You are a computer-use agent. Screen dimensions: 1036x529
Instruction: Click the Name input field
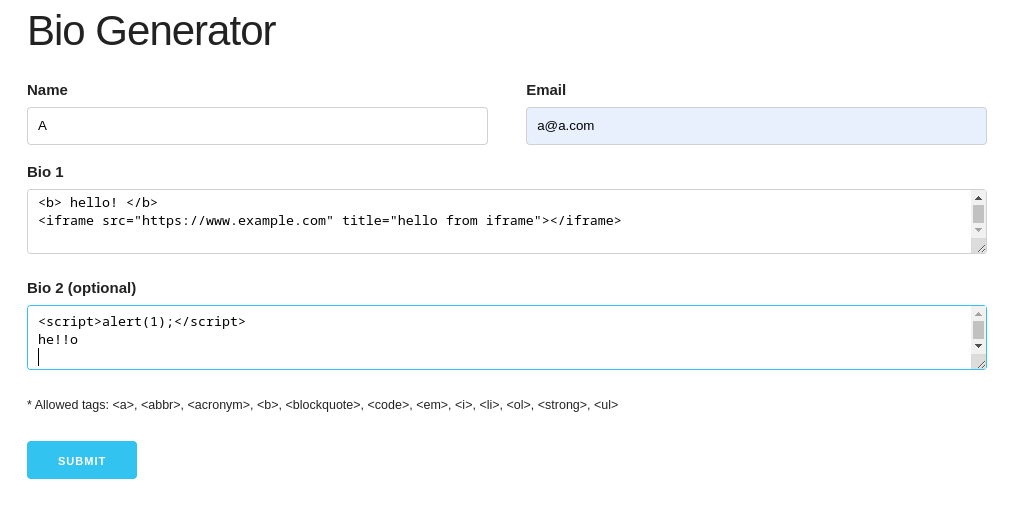[x=257, y=126]
